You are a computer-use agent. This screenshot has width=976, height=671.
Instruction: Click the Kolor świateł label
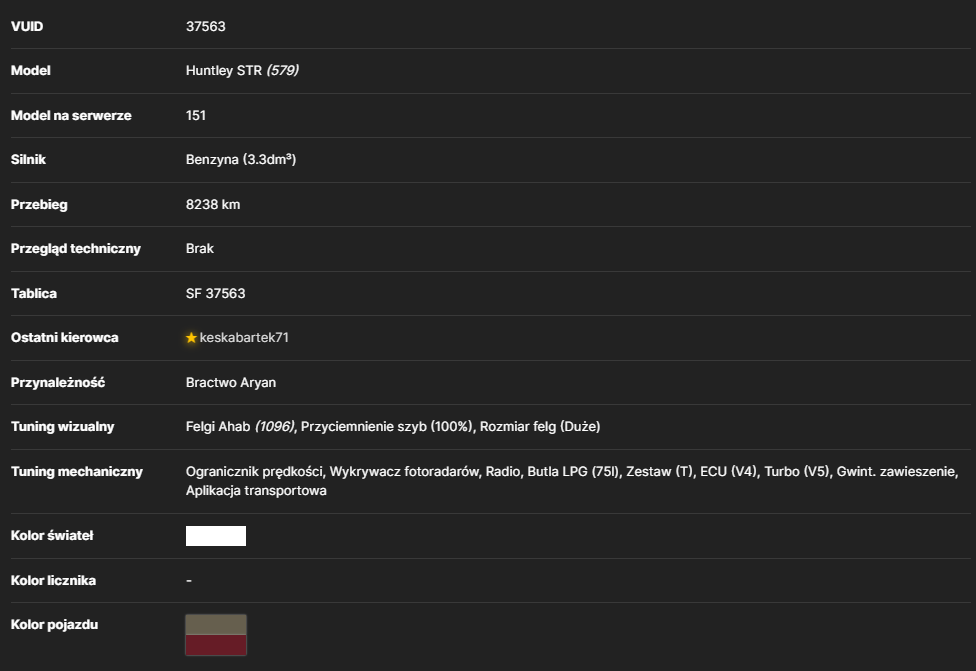[x=52, y=536]
